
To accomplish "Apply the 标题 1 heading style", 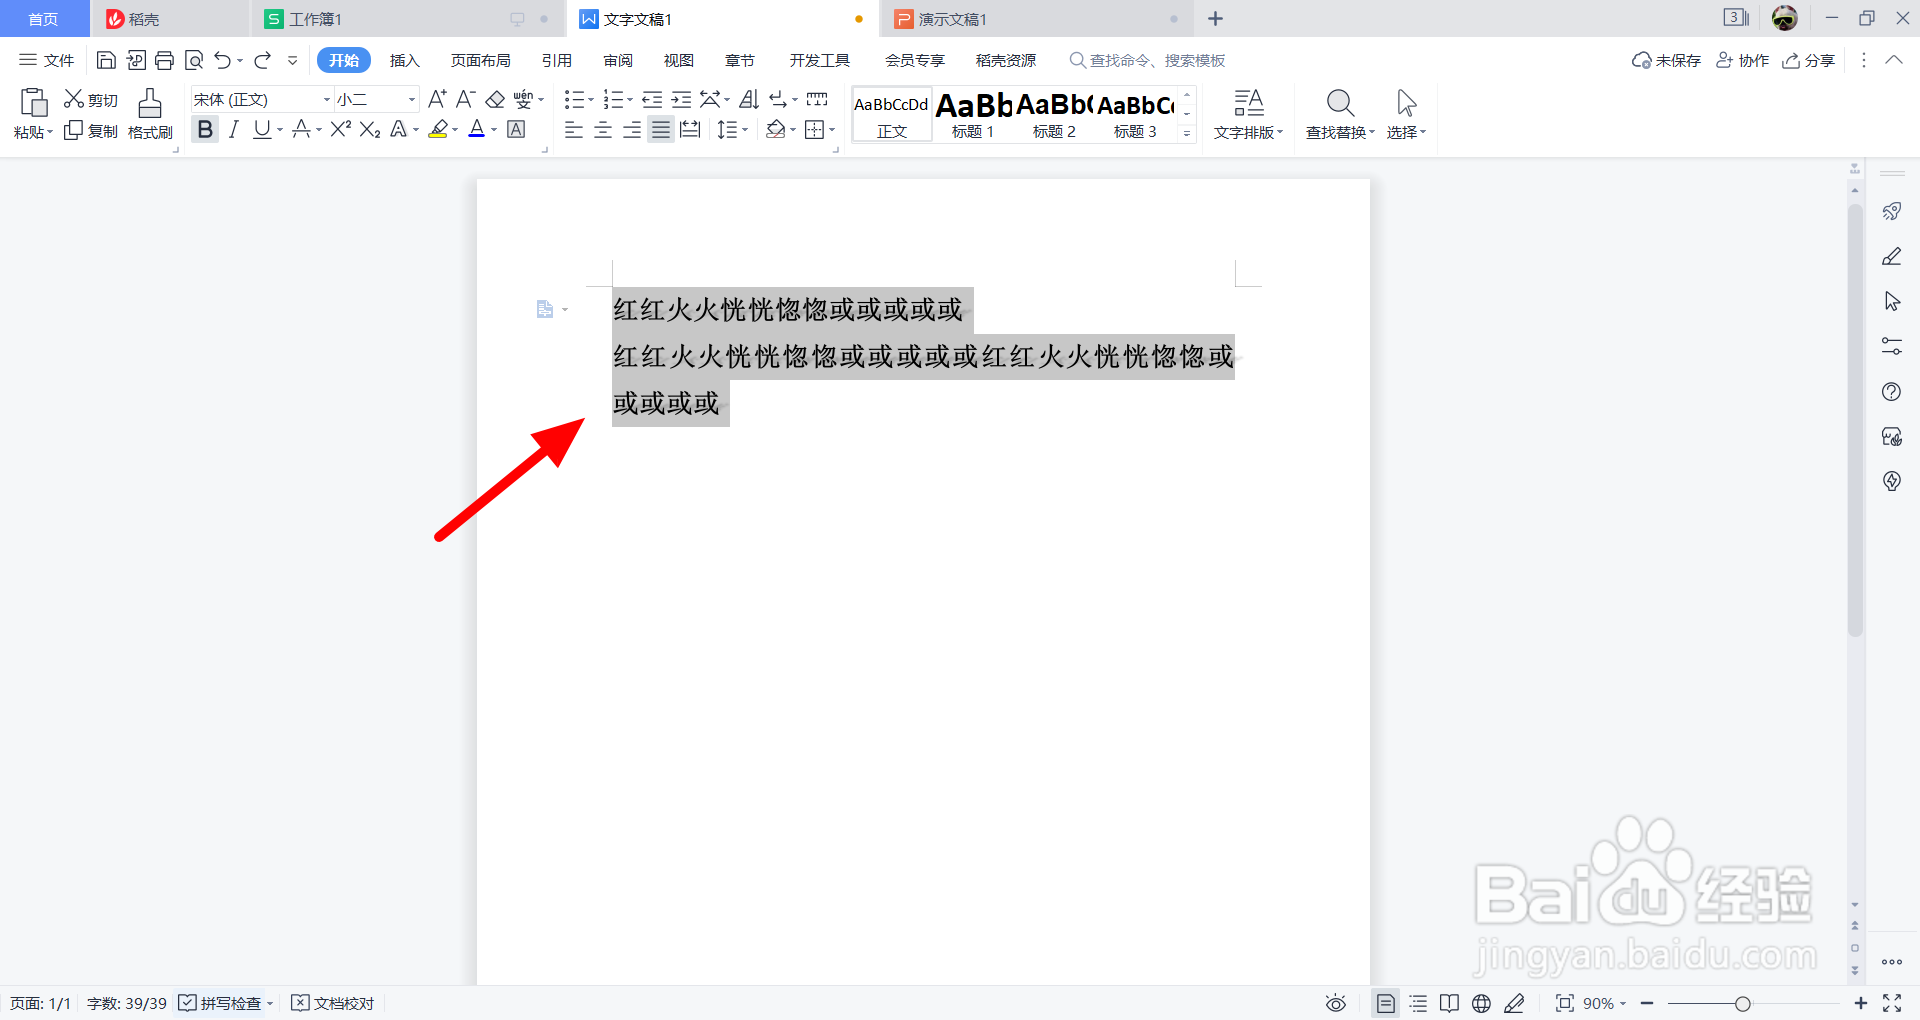I will coord(973,115).
